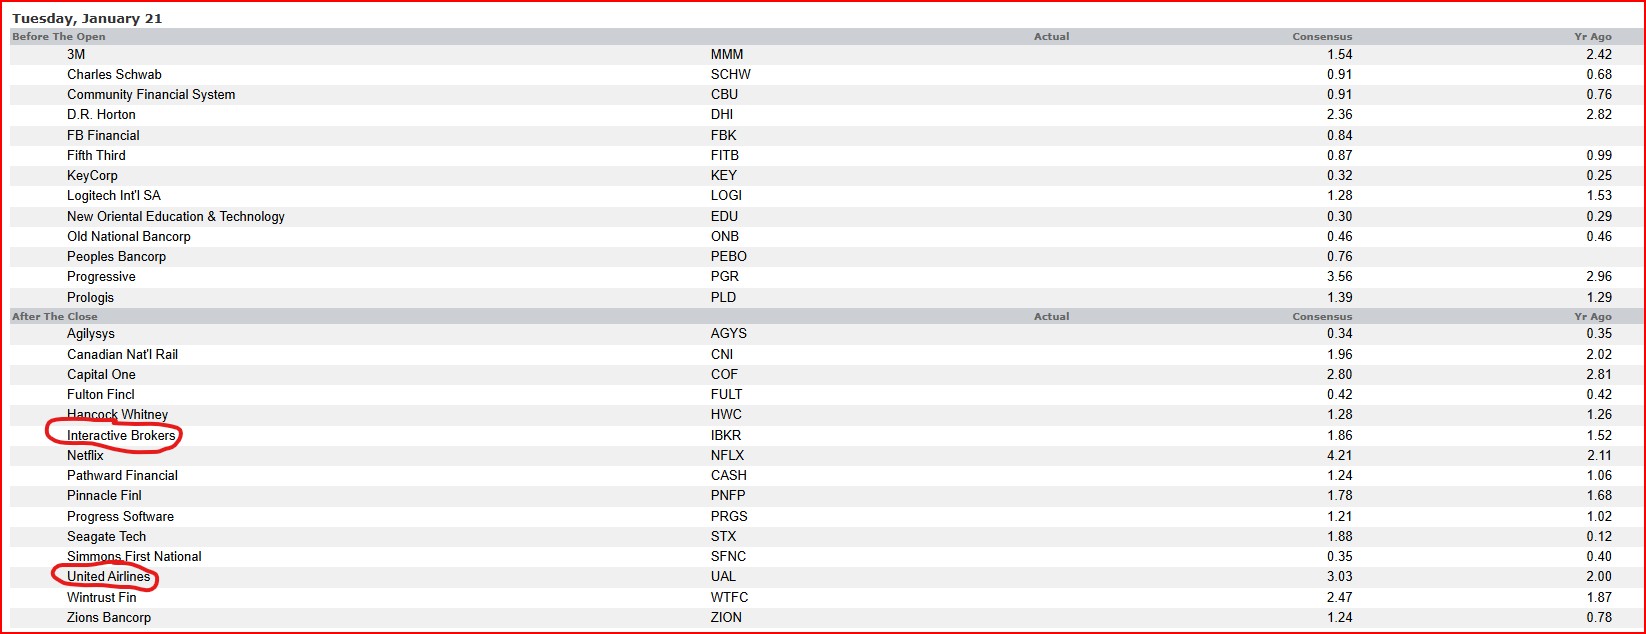This screenshot has height=634, width=1646.
Task: Click the Seagate Tech company name
Action: coord(106,536)
